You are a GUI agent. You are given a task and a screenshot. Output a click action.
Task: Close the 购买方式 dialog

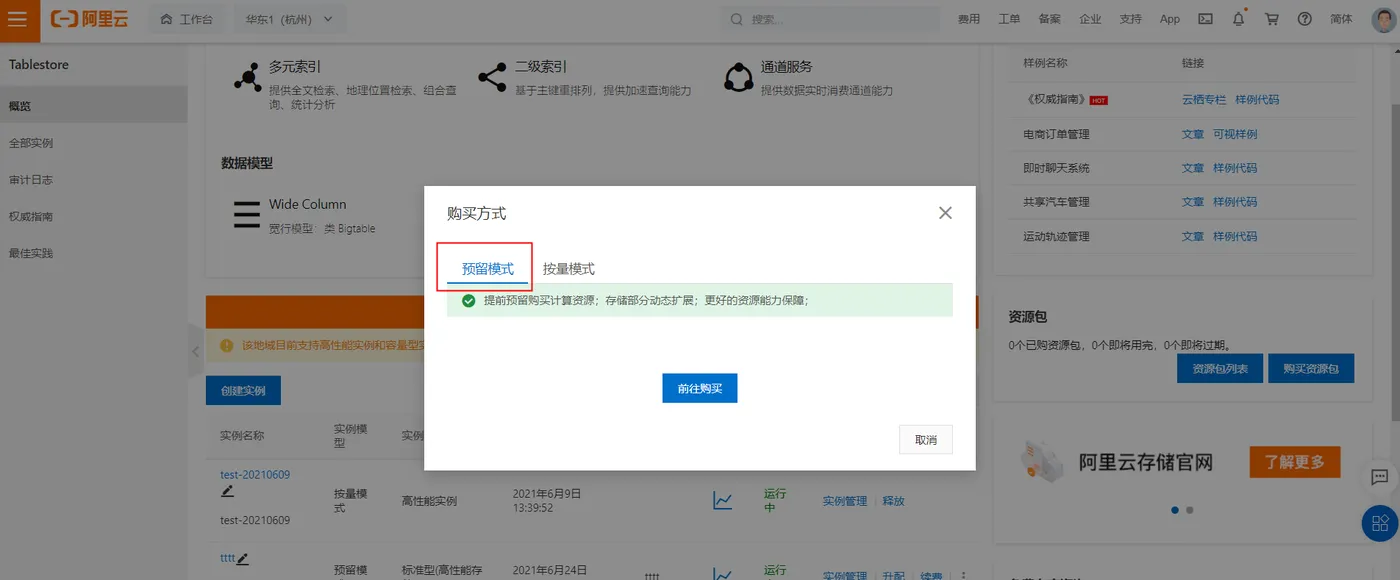tap(945, 213)
